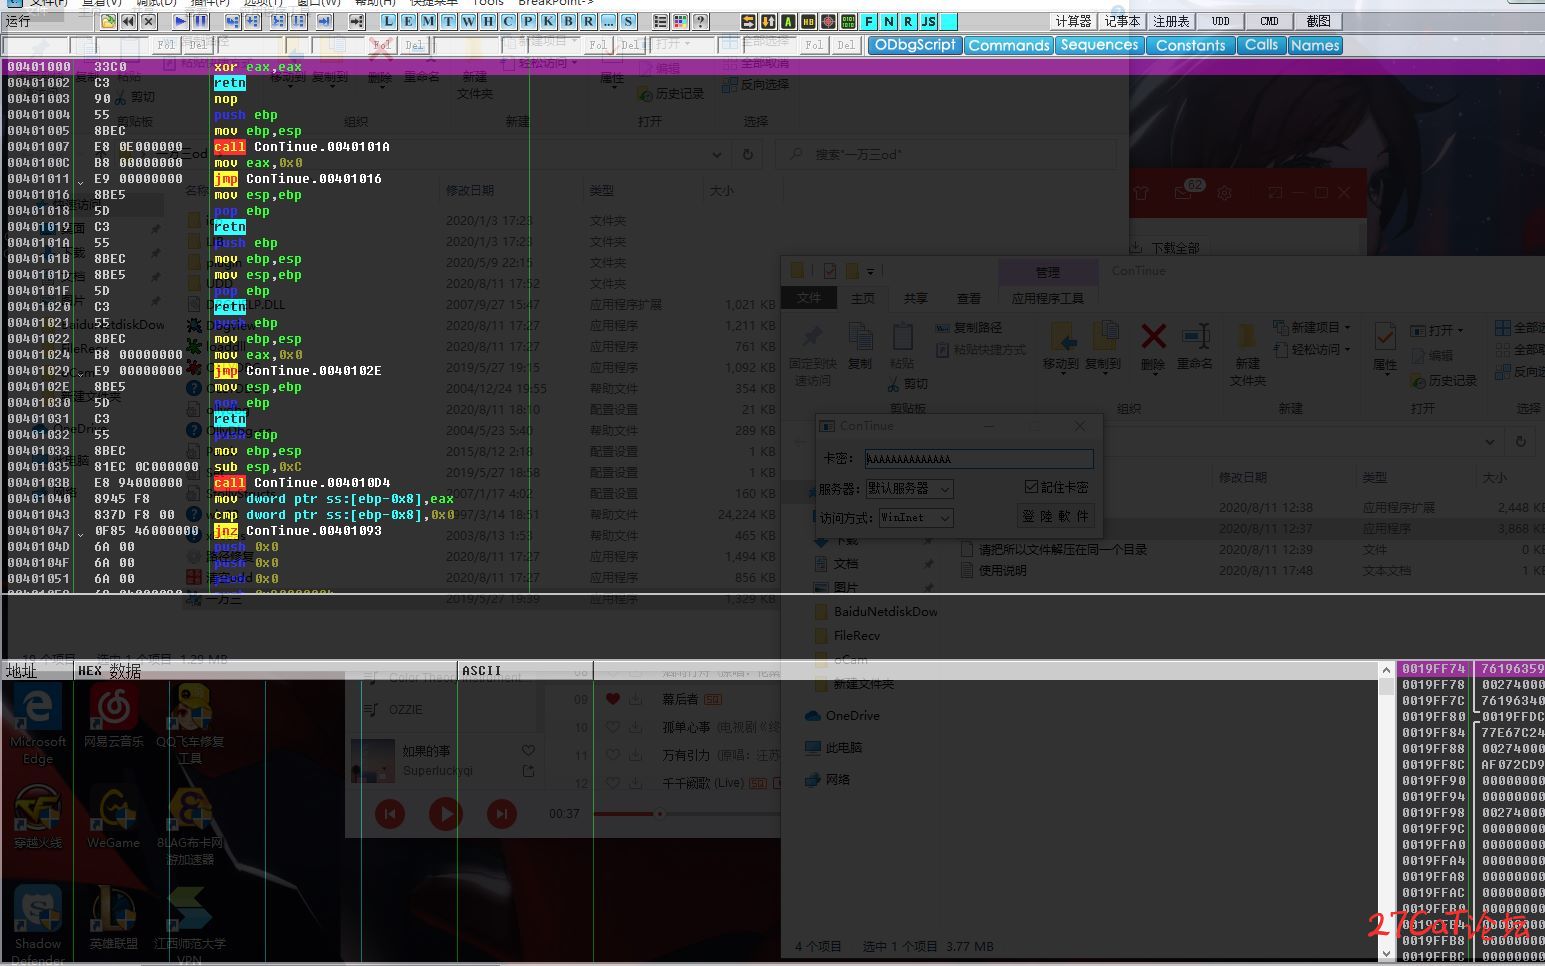Viewport: 1545px width, 966px height.
Task: Select OneDrive in Explorer navigation pane
Action: pos(843,715)
